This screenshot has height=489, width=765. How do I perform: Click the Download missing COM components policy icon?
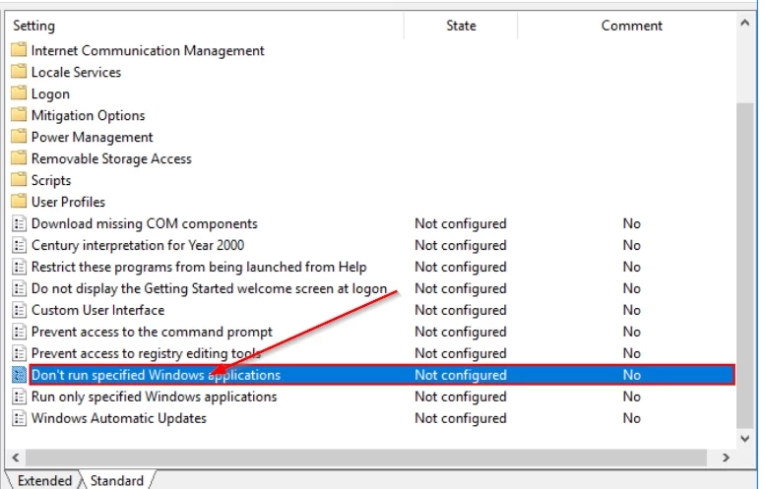(x=19, y=224)
